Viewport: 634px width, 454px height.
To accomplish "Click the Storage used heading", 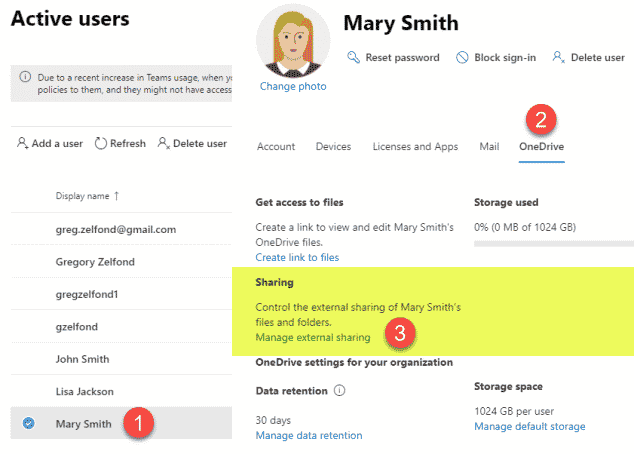I will click(506, 202).
